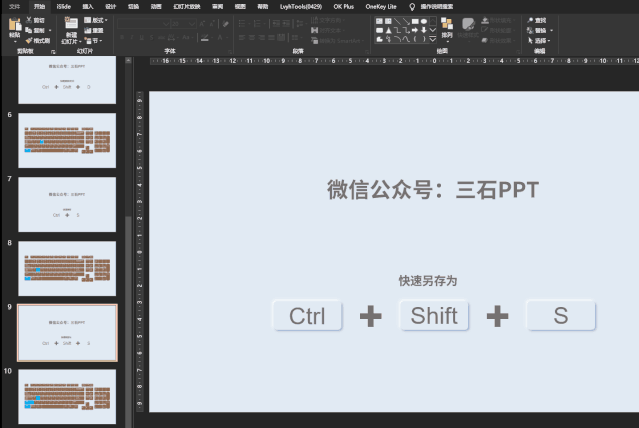Image resolution: width=639 pixels, height=428 pixels.
Task: Select the triangle shape in gallery
Action: coord(388,30)
